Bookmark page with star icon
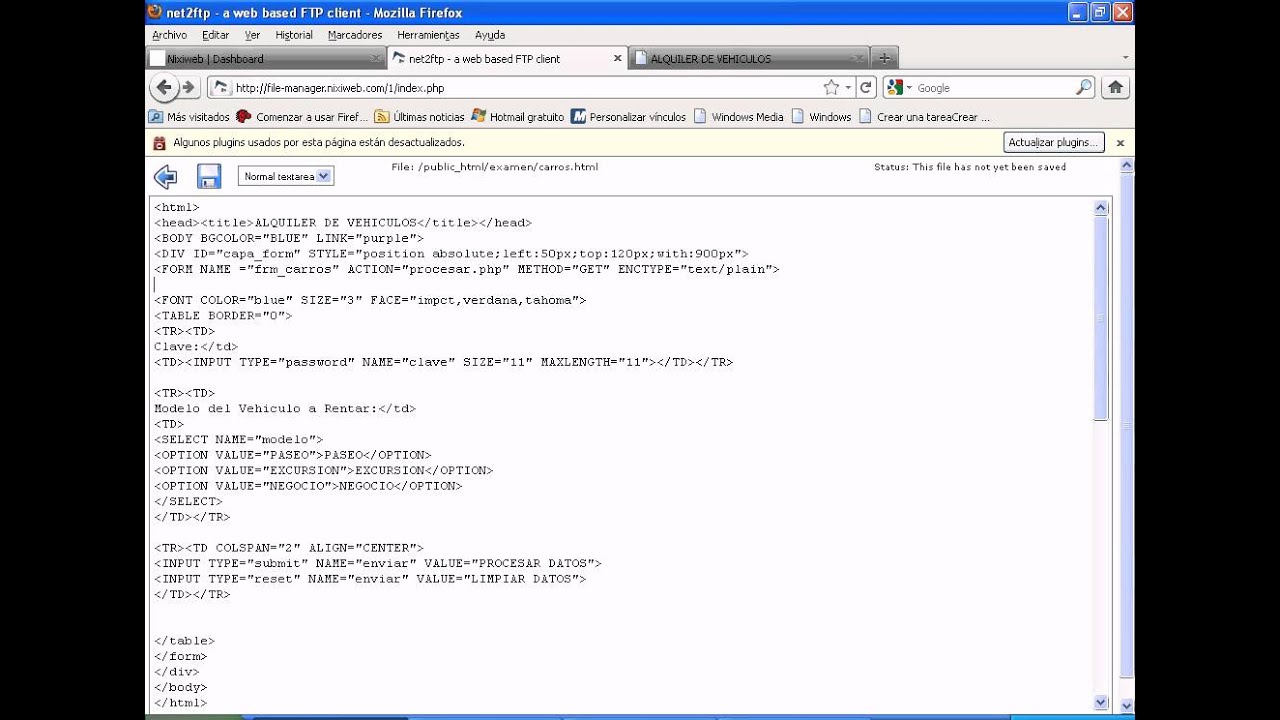The width and height of the screenshot is (1280, 720). point(831,88)
